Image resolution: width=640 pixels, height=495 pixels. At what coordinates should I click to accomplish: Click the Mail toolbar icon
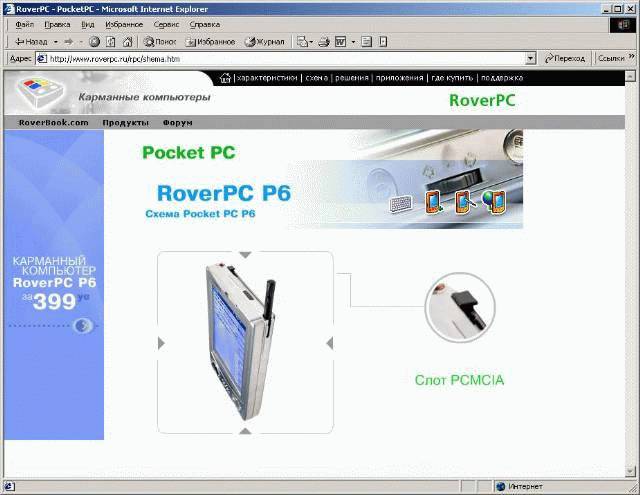pyautogui.click(x=304, y=42)
